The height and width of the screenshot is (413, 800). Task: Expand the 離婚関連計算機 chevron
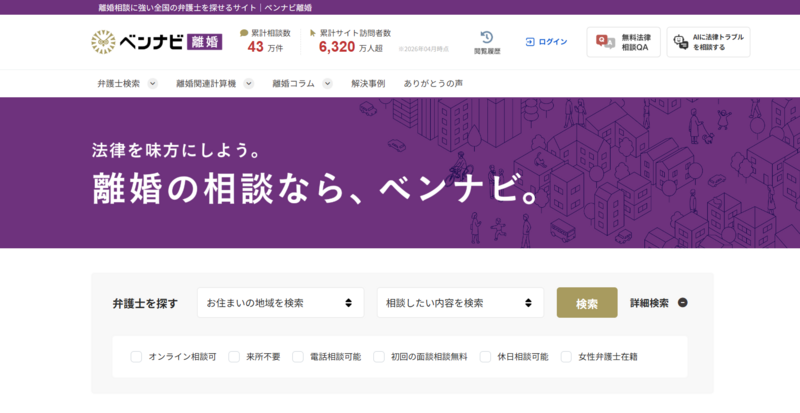(x=248, y=84)
